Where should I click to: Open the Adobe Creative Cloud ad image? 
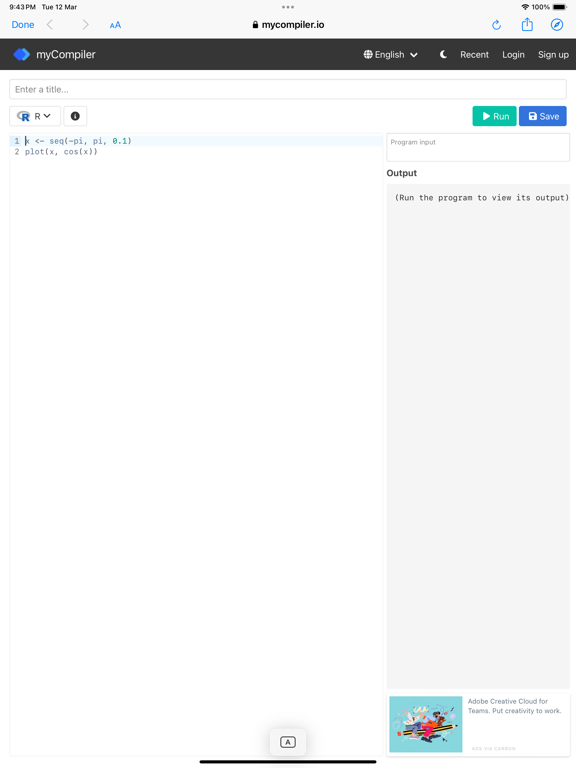point(426,724)
